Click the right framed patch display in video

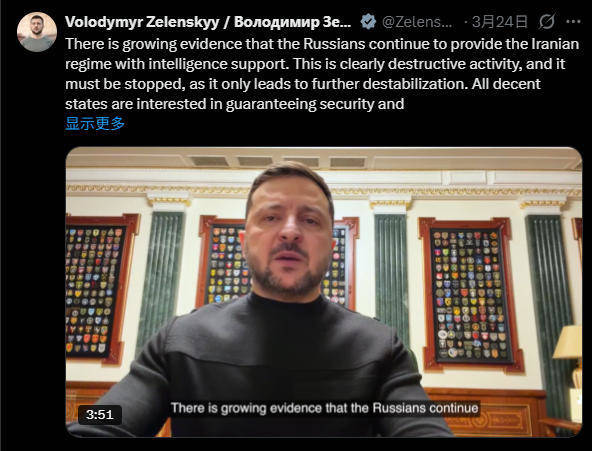[x=471, y=295]
